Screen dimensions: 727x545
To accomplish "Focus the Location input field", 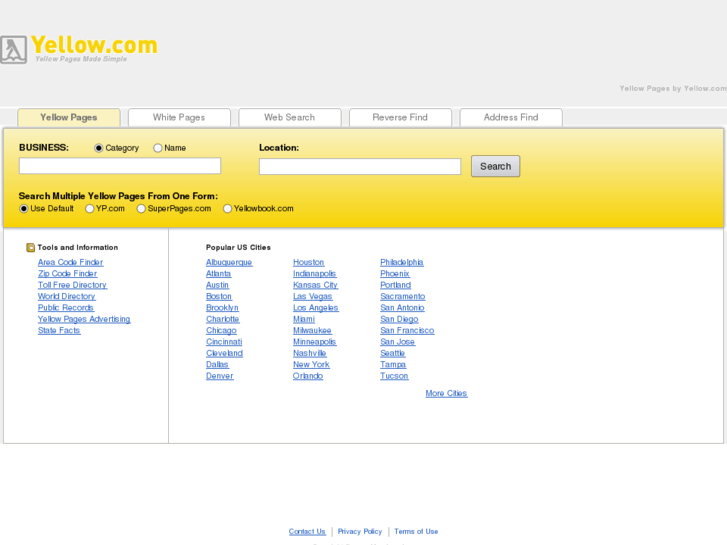I will click(x=360, y=167).
